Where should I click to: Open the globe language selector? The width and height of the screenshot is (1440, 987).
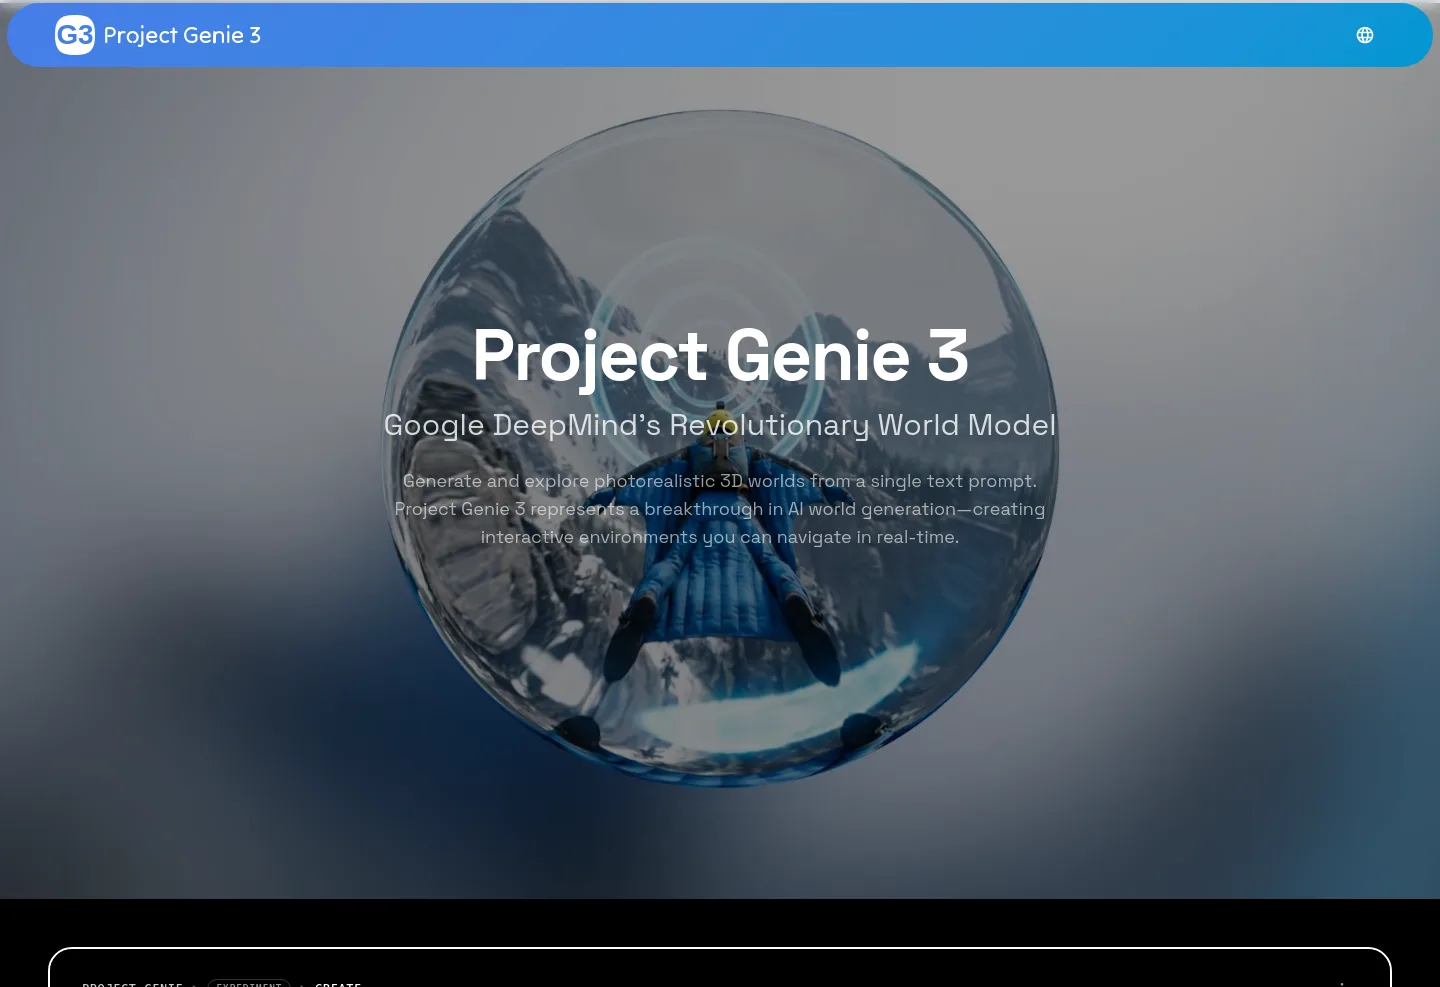pyautogui.click(x=1365, y=35)
